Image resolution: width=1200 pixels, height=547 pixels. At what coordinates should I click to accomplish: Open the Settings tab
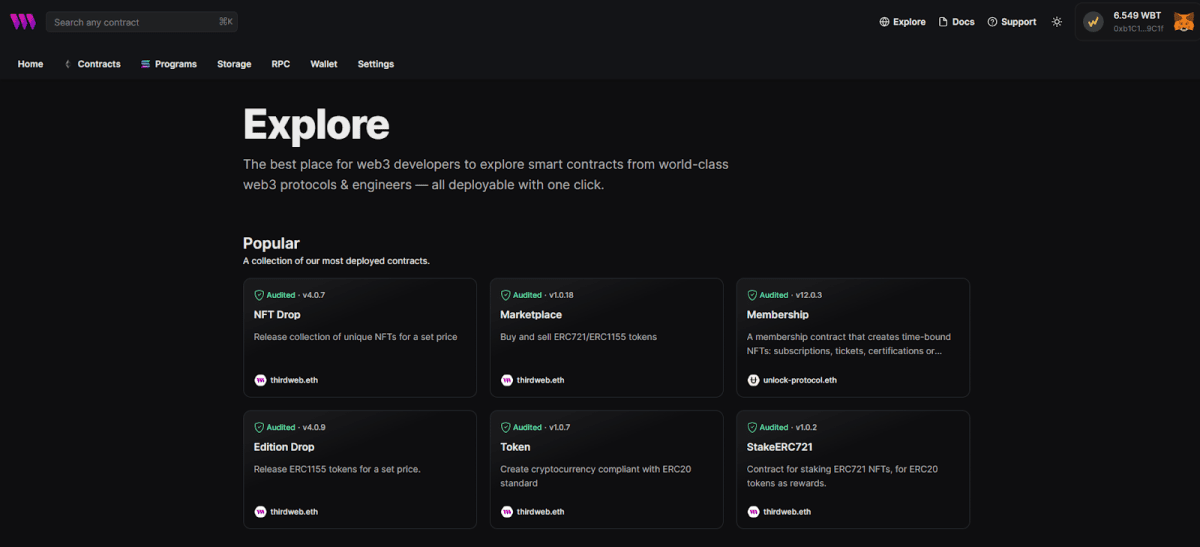pos(376,64)
